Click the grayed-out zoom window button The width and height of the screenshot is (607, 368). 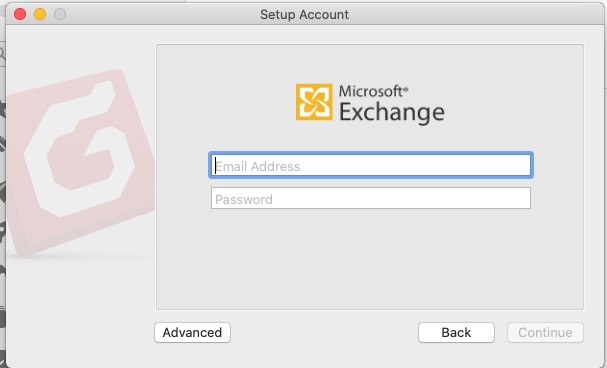pos(60,14)
